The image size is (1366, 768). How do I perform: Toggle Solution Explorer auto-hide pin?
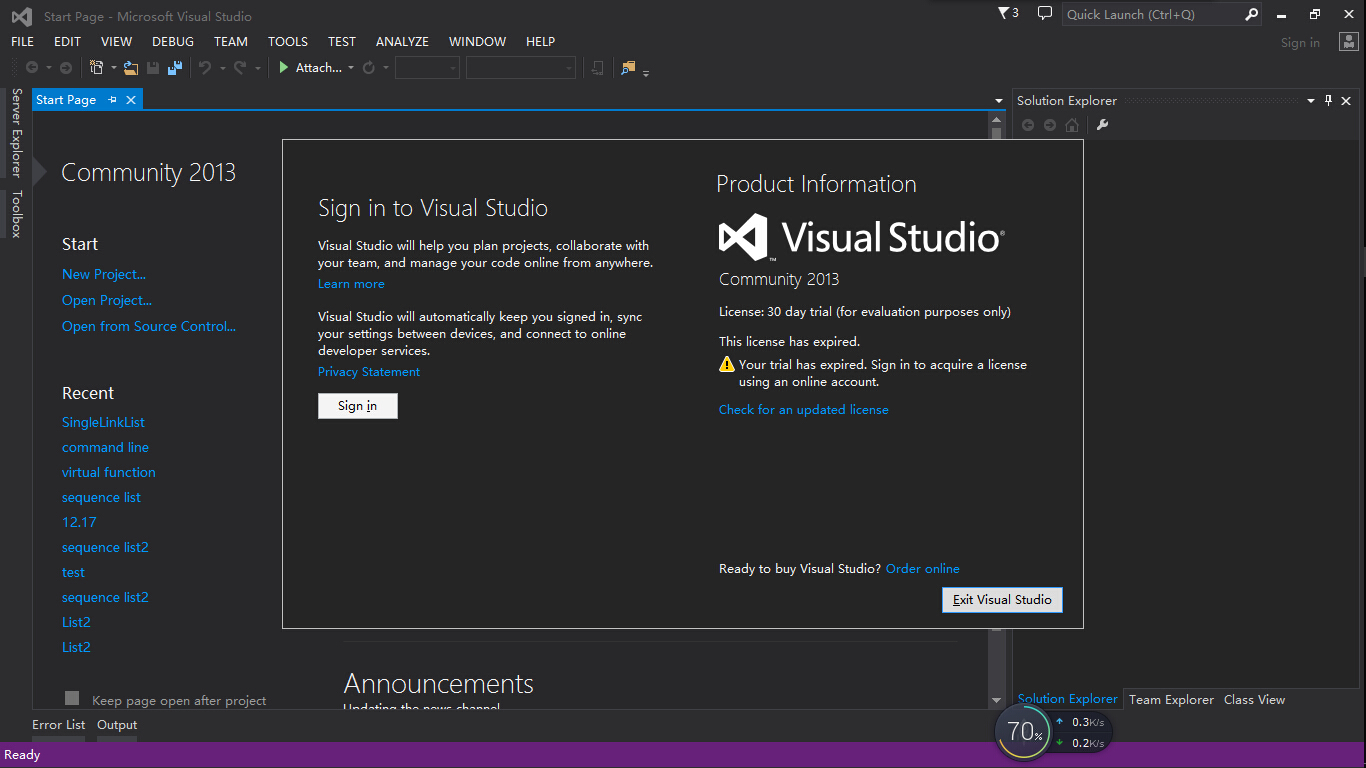tap(1329, 100)
